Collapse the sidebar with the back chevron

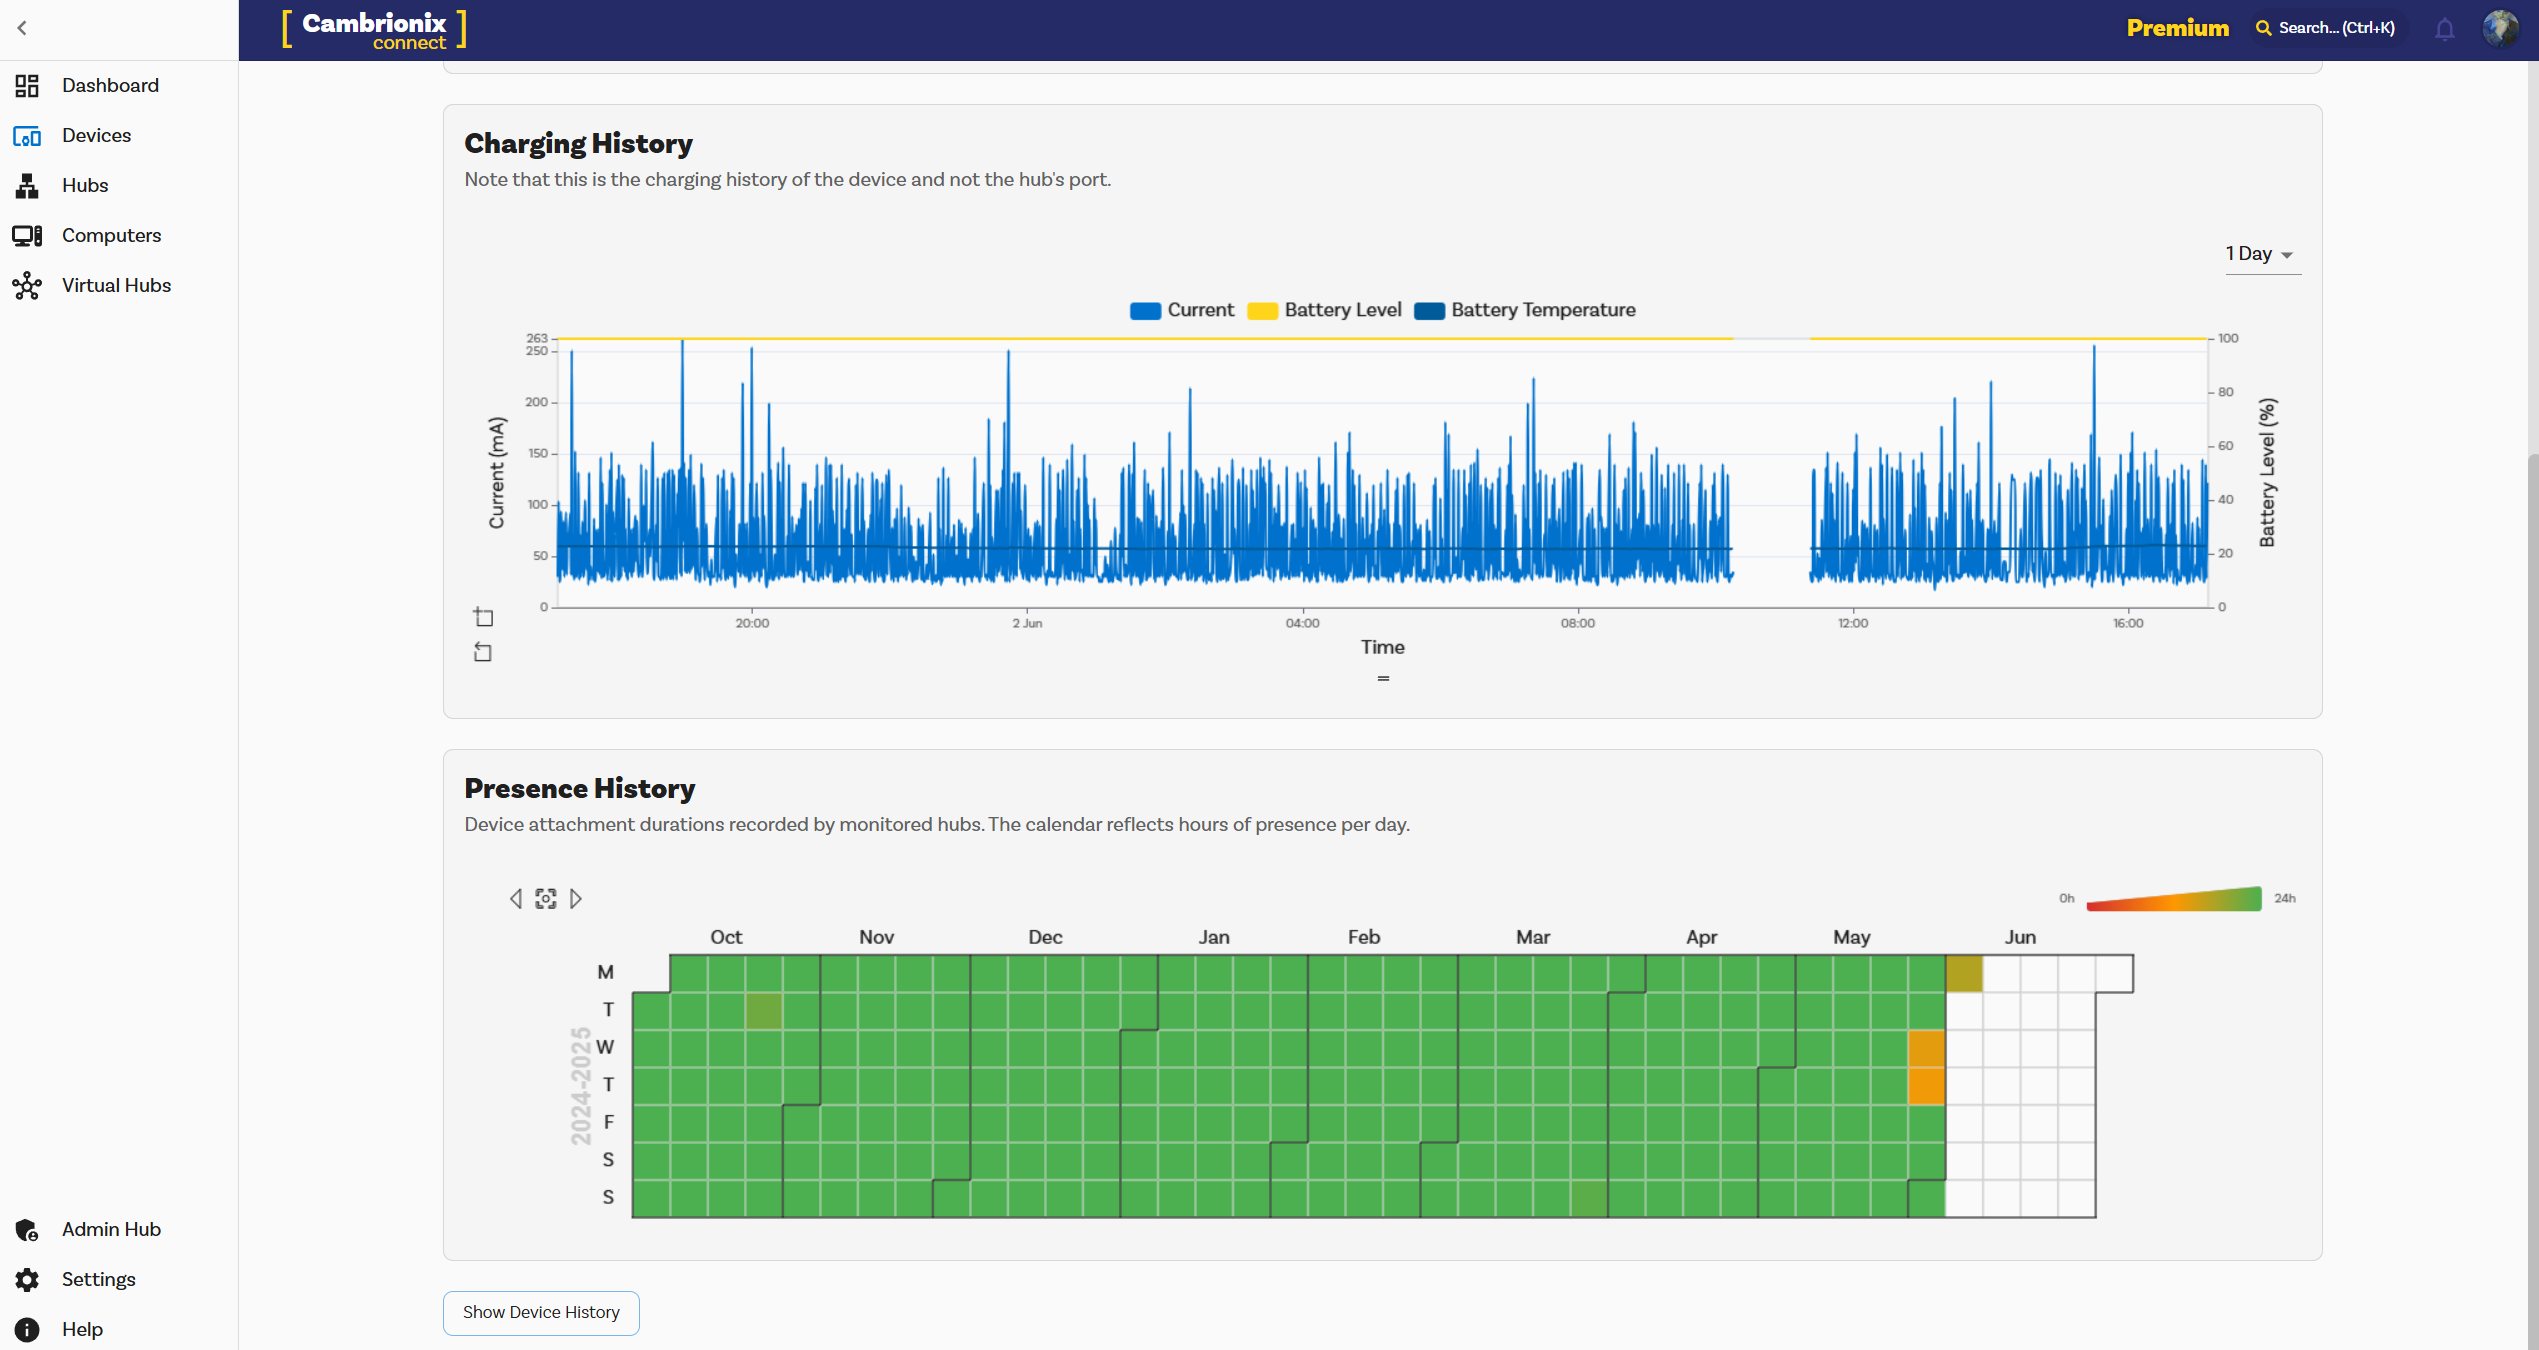click(22, 28)
